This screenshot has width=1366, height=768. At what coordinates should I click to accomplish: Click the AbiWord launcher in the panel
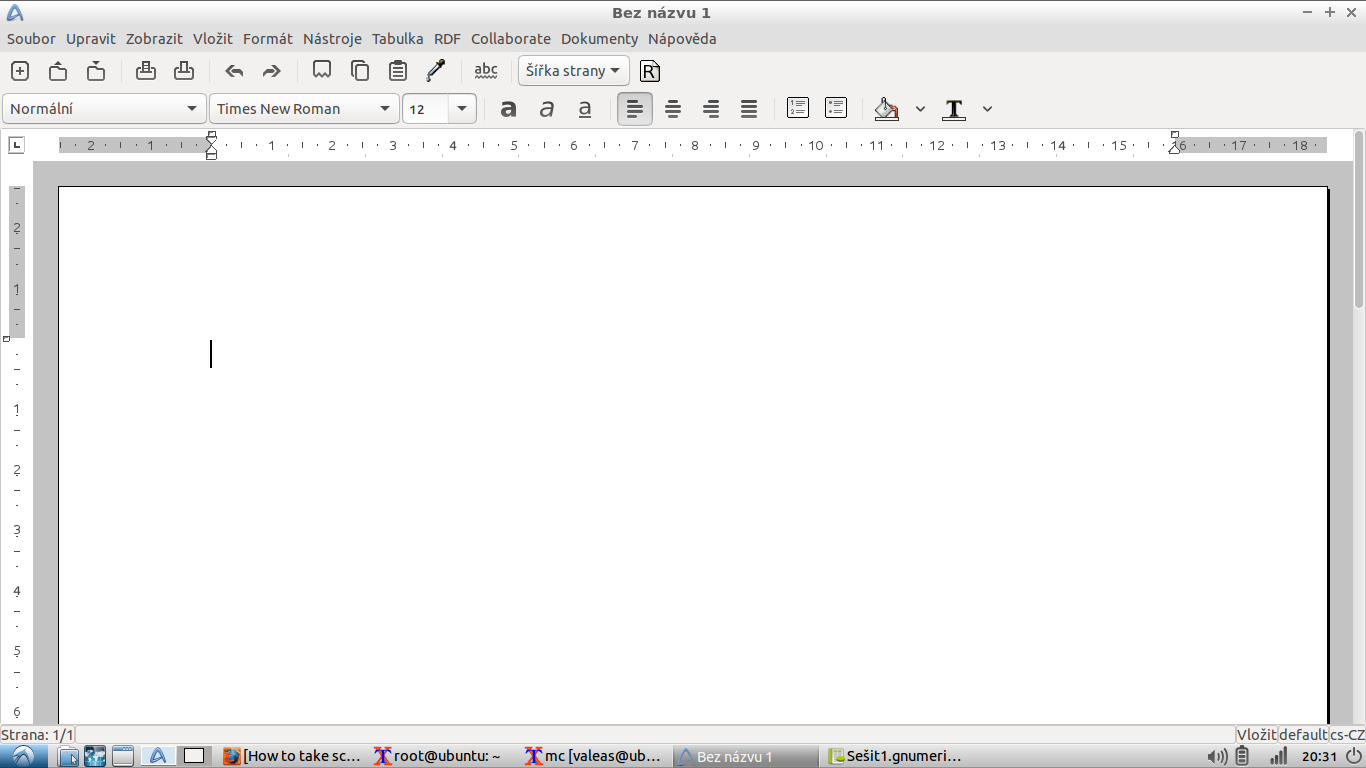click(158, 756)
